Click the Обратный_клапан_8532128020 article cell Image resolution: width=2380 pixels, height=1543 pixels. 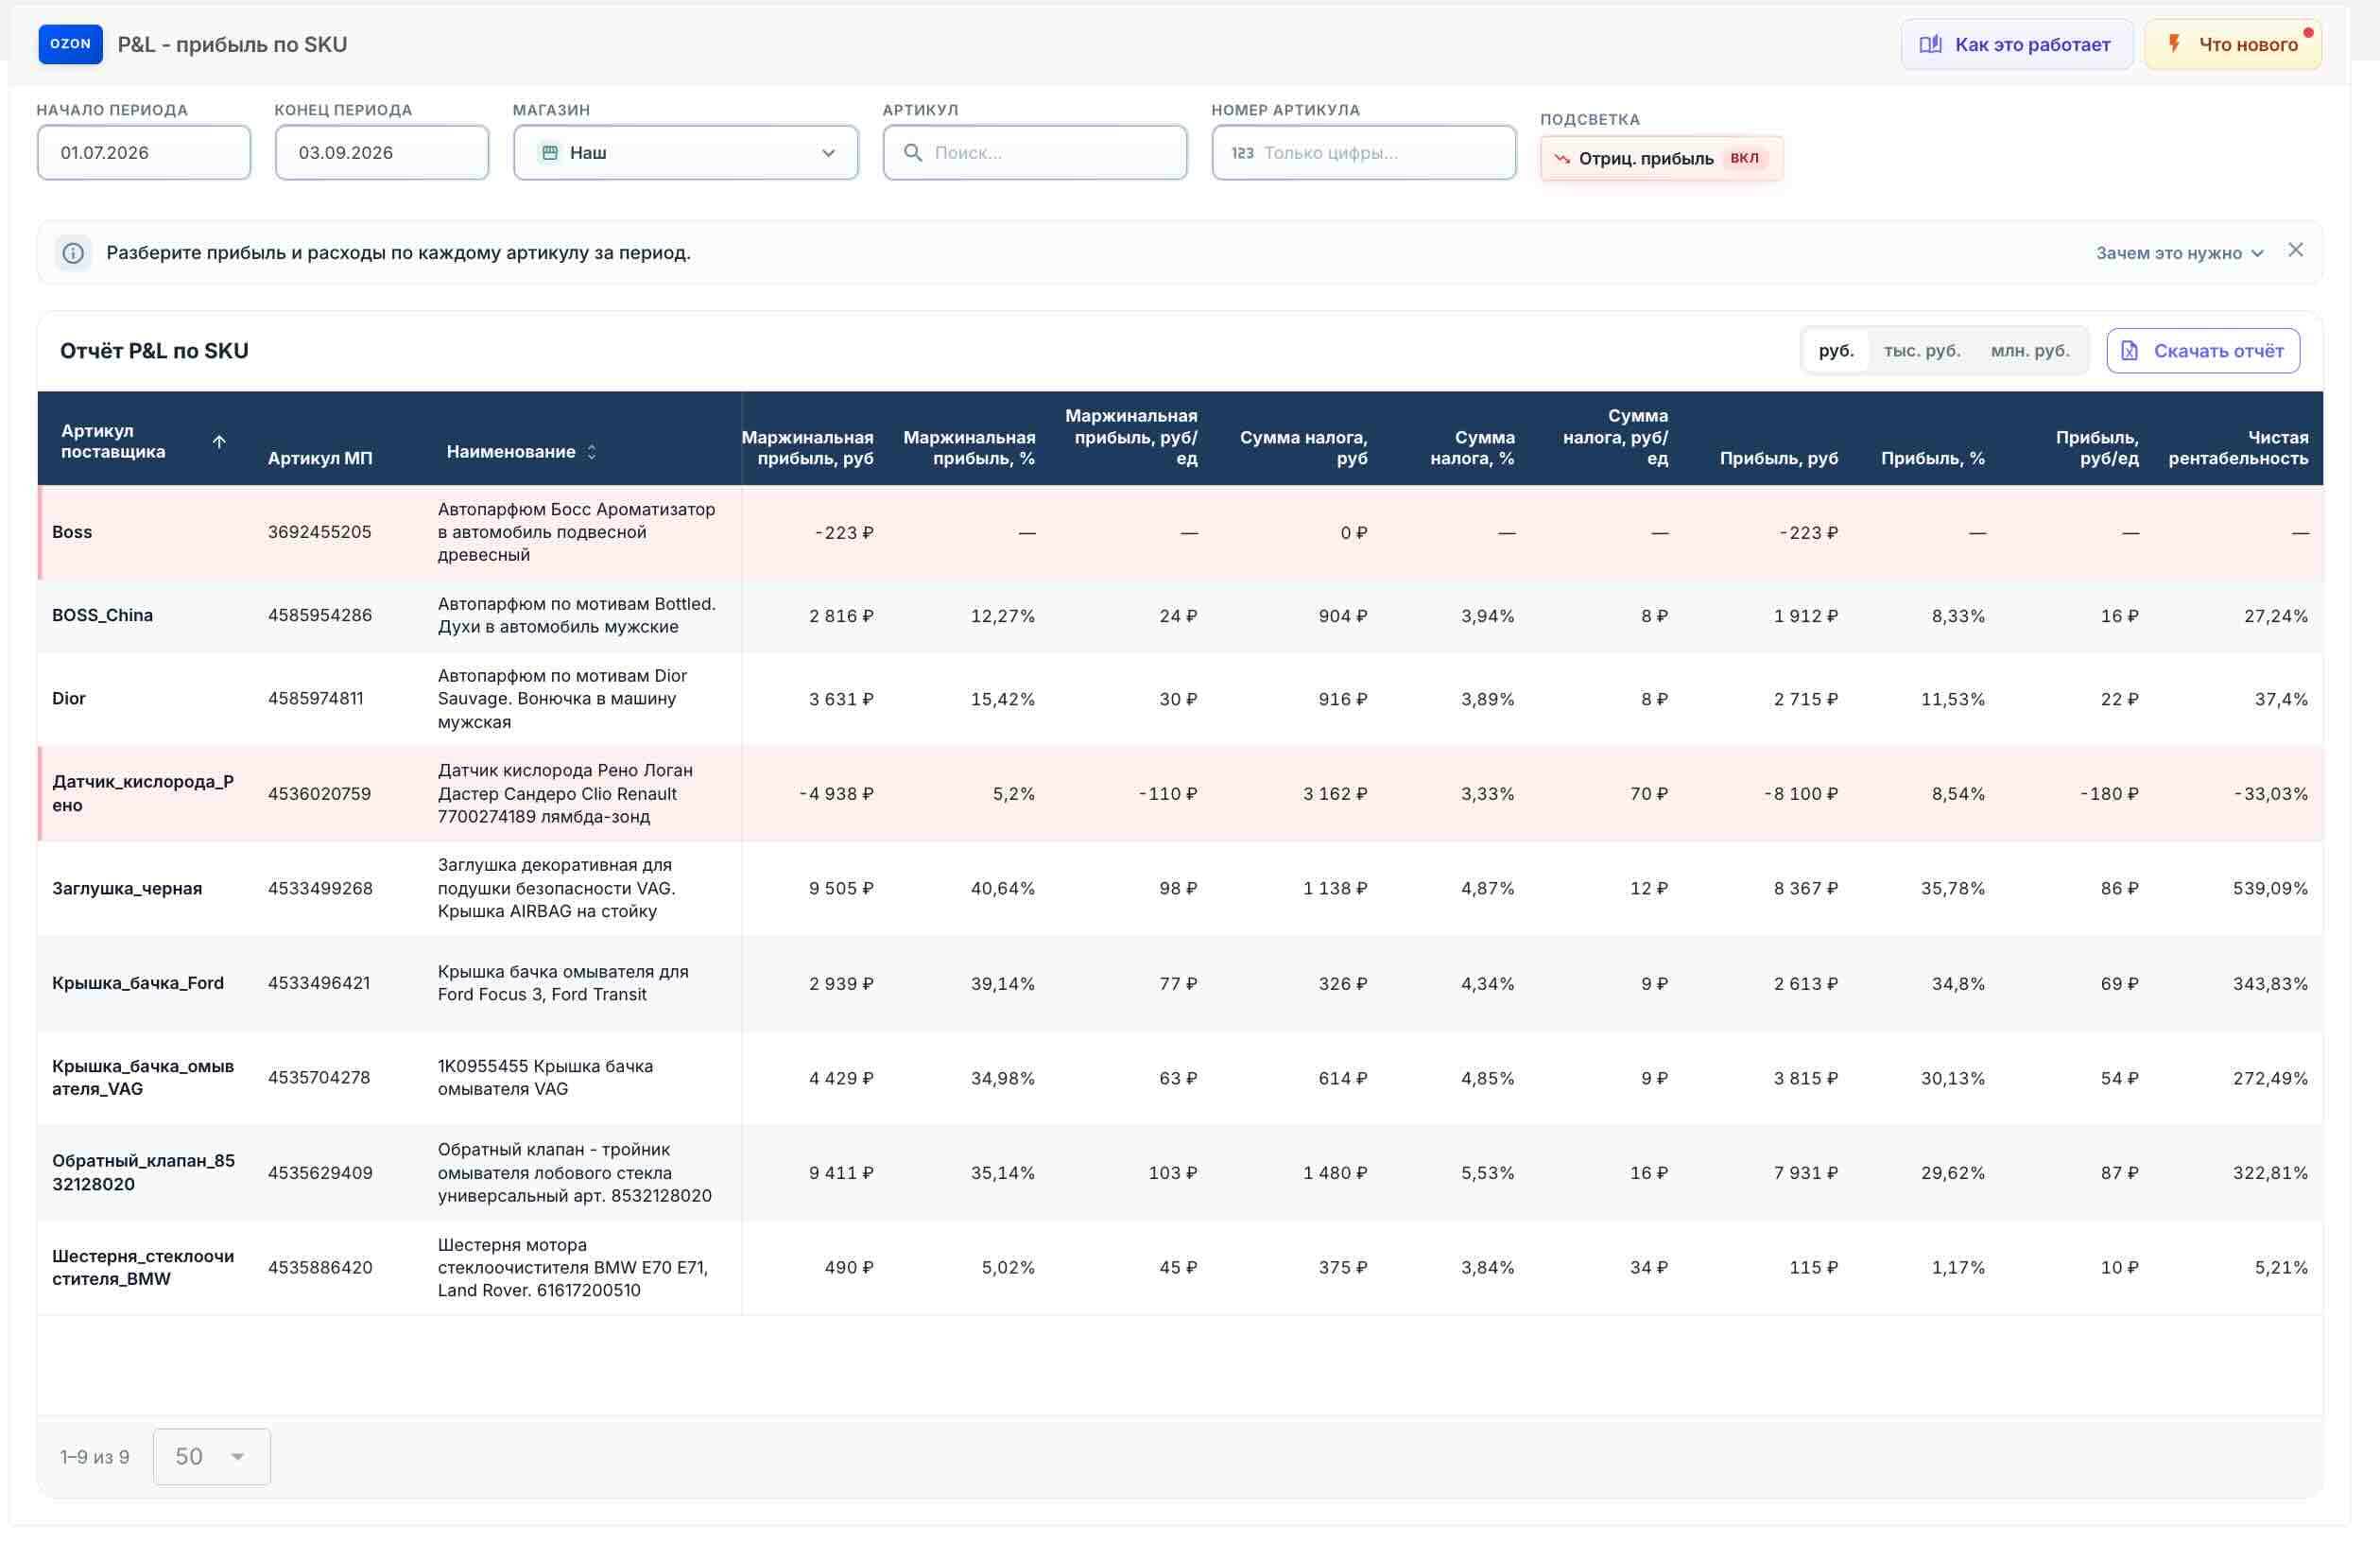pyautogui.click(x=143, y=1172)
